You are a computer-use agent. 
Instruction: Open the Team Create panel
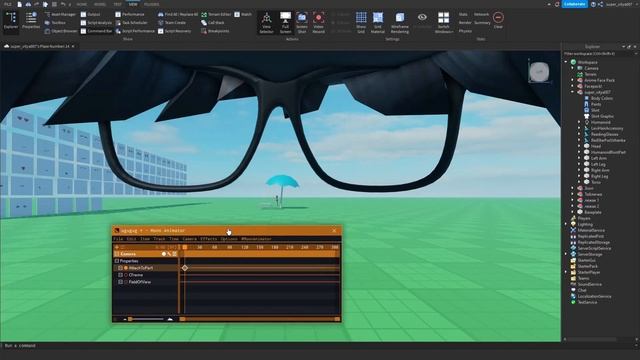[x=172, y=23]
